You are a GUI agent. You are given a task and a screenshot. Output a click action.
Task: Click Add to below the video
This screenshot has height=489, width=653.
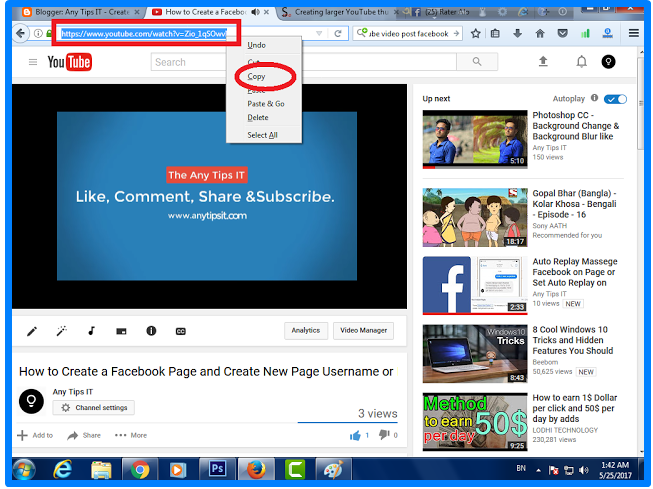point(35,435)
